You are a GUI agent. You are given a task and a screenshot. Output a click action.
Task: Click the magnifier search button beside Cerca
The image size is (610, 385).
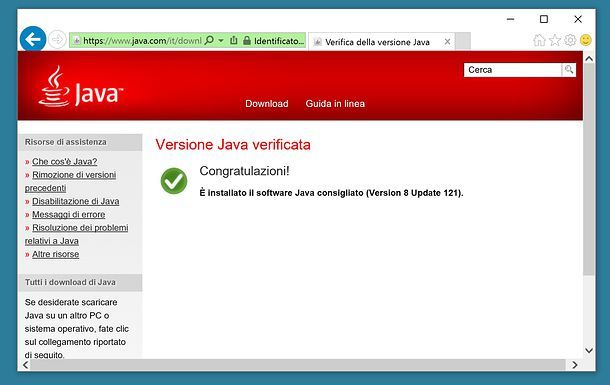pyautogui.click(x=569, y=70)
